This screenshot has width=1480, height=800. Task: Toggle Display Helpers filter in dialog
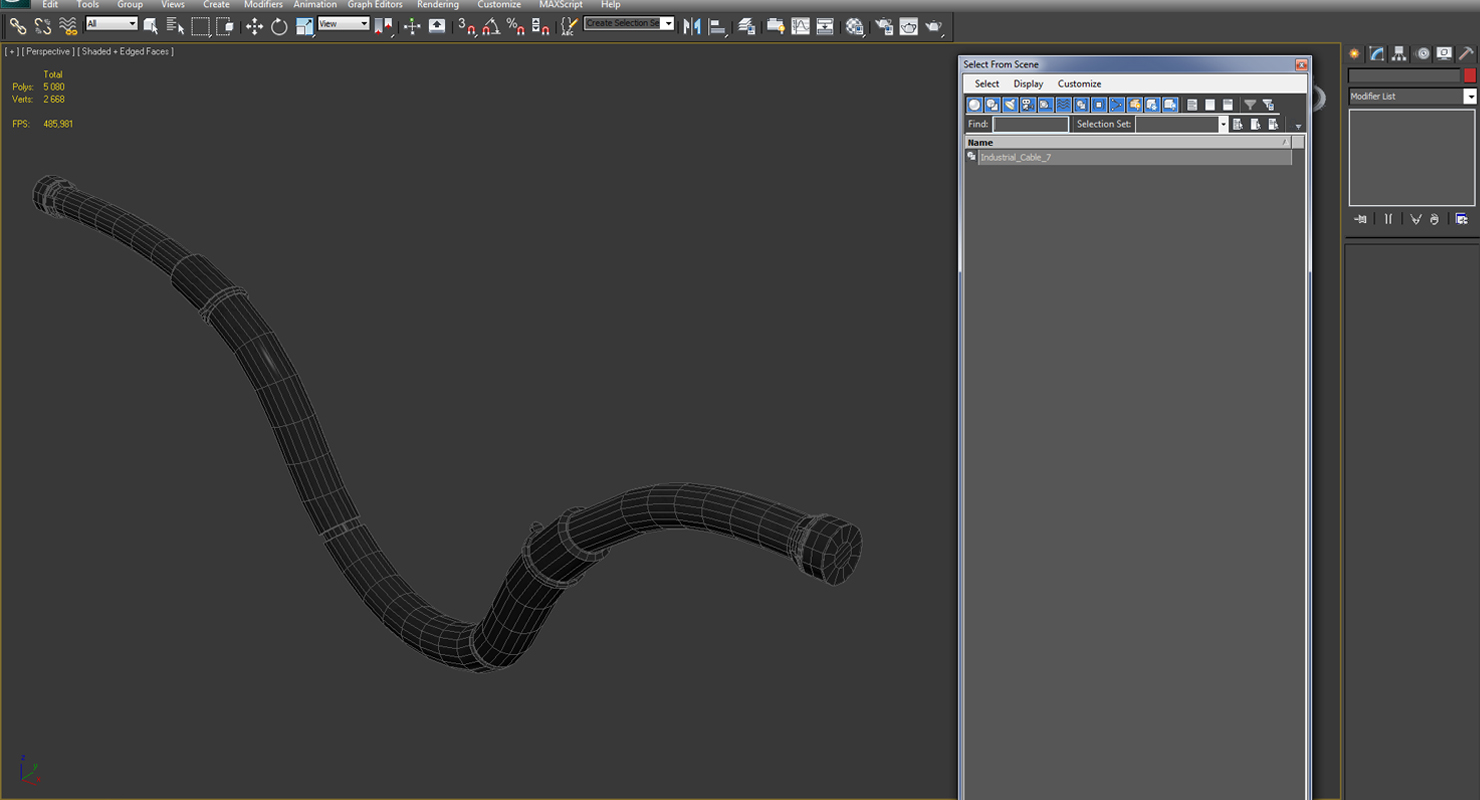[1045, 104]
